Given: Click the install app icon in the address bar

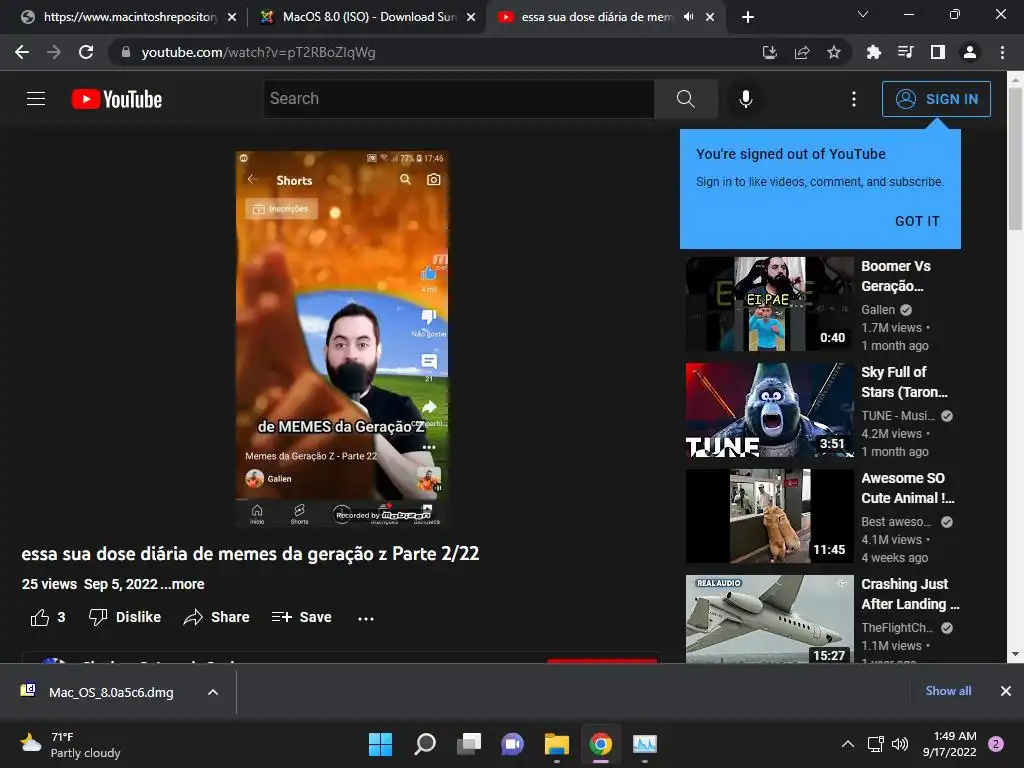Looking at the screenshot, I should coord(770,52).
